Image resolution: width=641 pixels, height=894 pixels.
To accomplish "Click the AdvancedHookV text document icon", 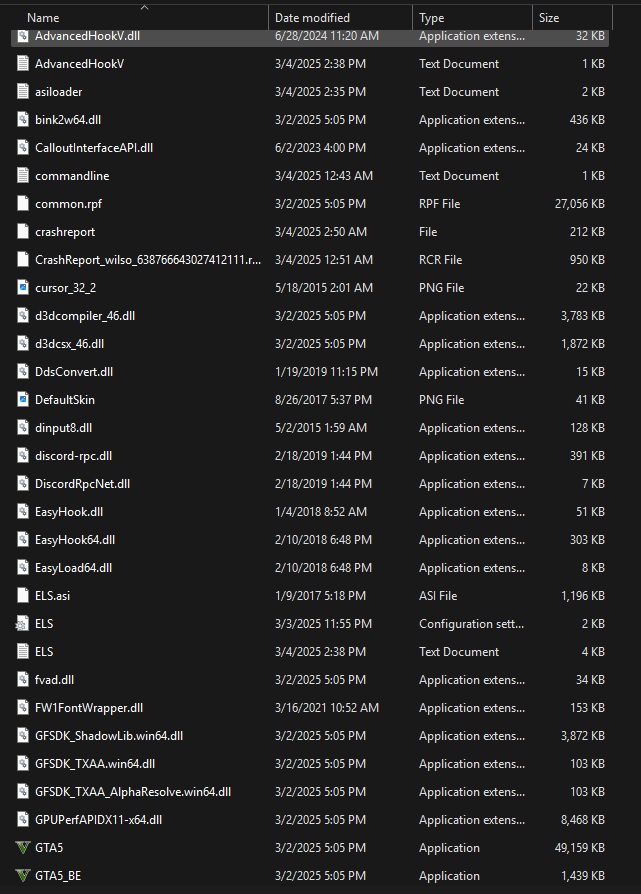I will (23, 64).
